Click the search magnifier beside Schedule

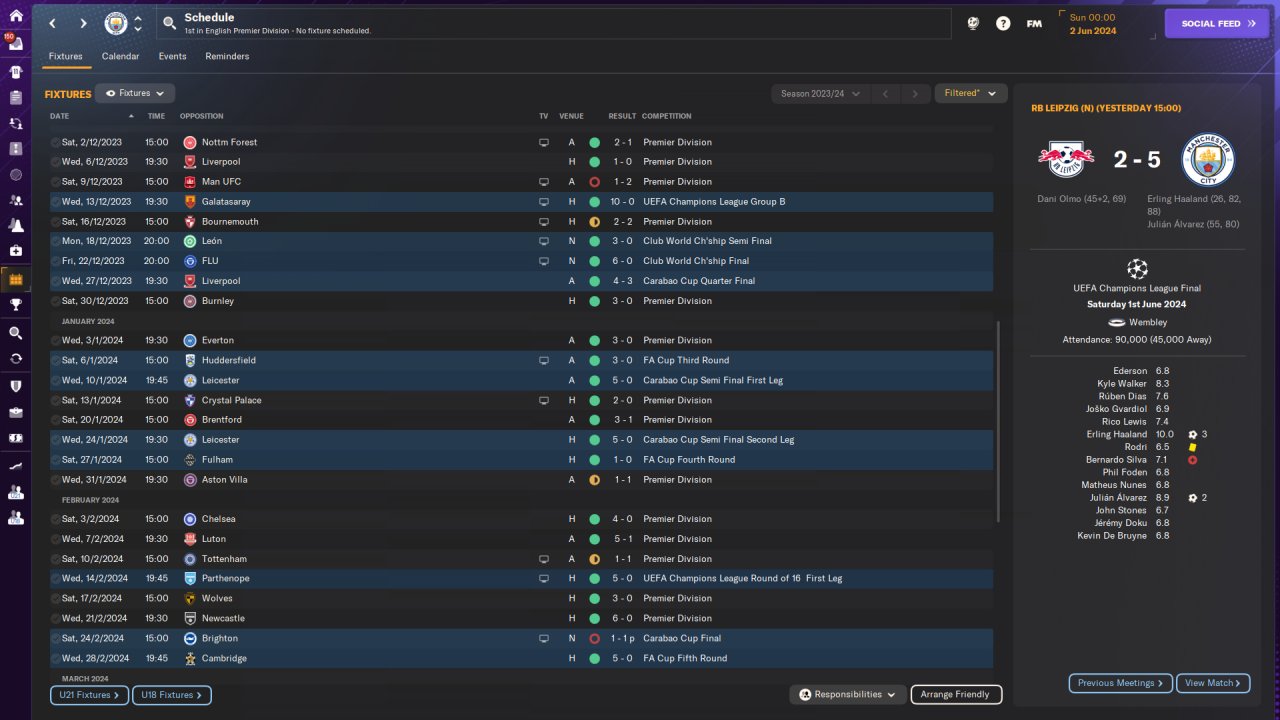point(170,23)
